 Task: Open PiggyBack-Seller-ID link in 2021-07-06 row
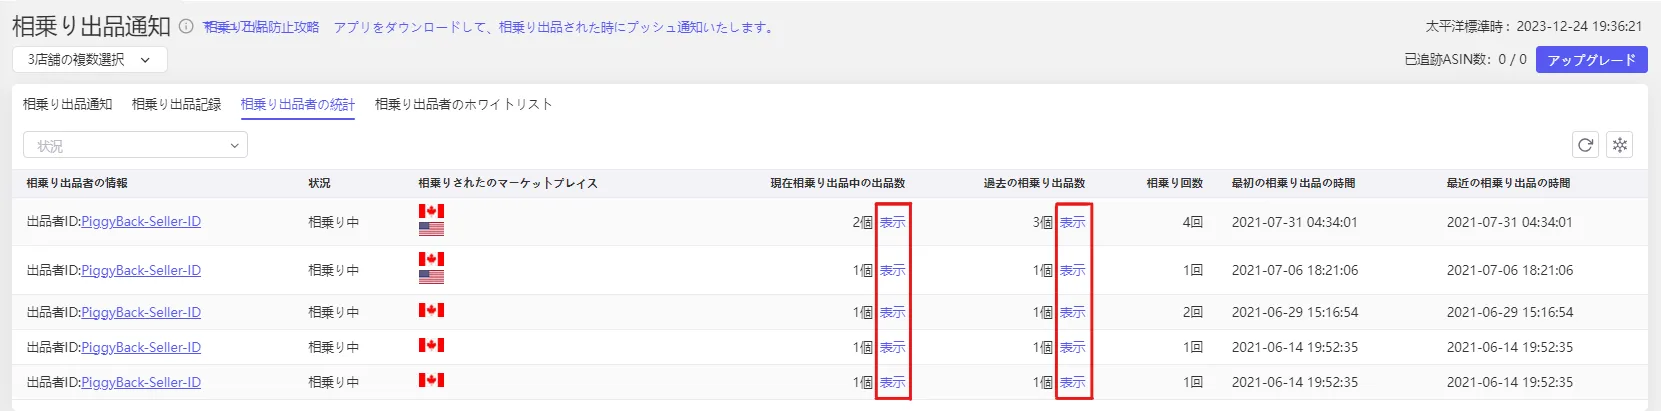pos(141,270)
